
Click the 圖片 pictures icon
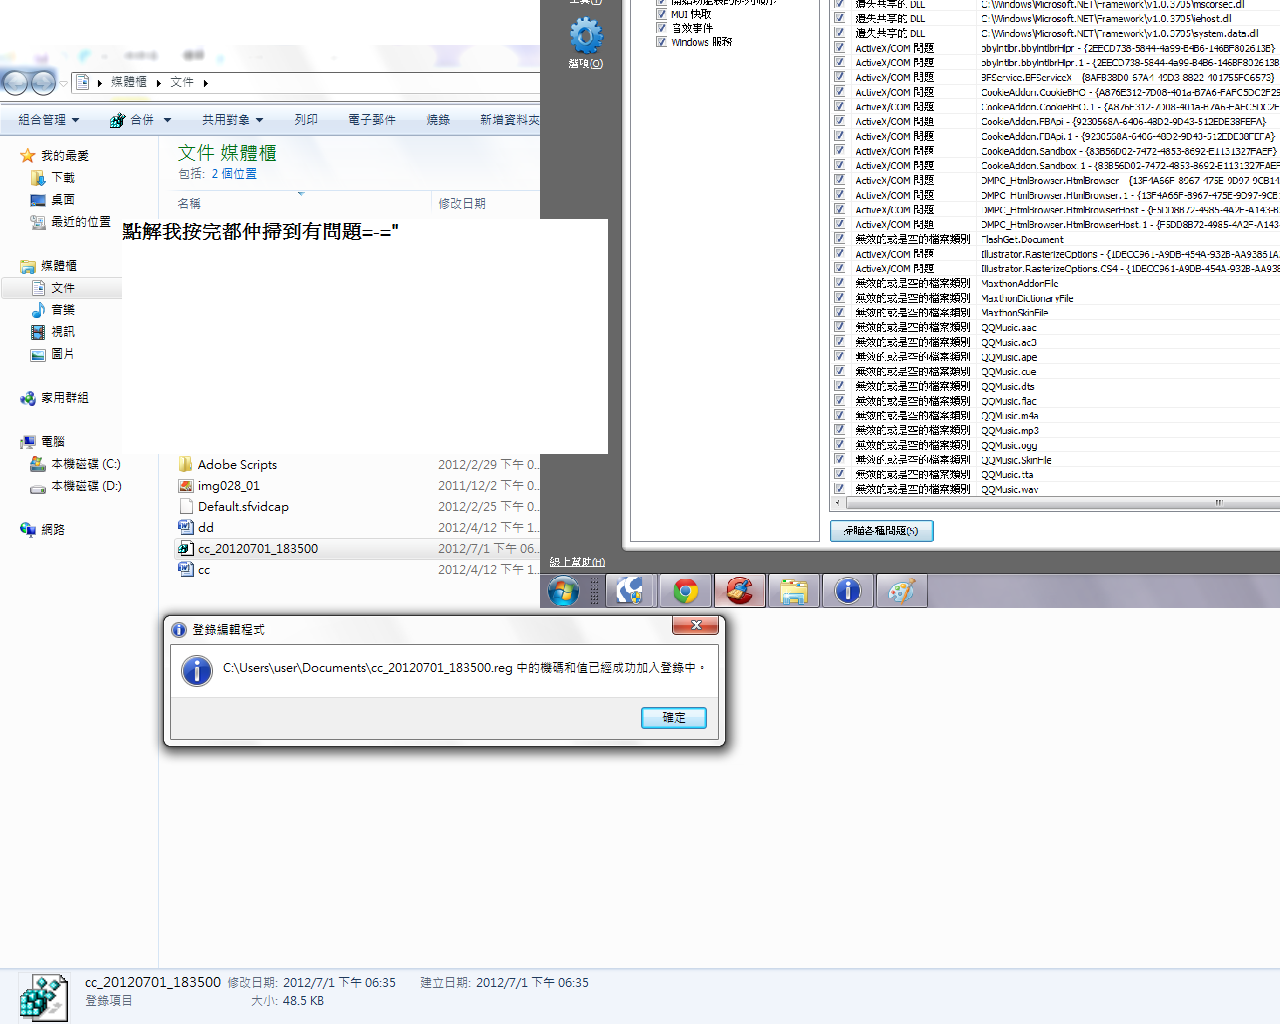click(x=38, y=354)
